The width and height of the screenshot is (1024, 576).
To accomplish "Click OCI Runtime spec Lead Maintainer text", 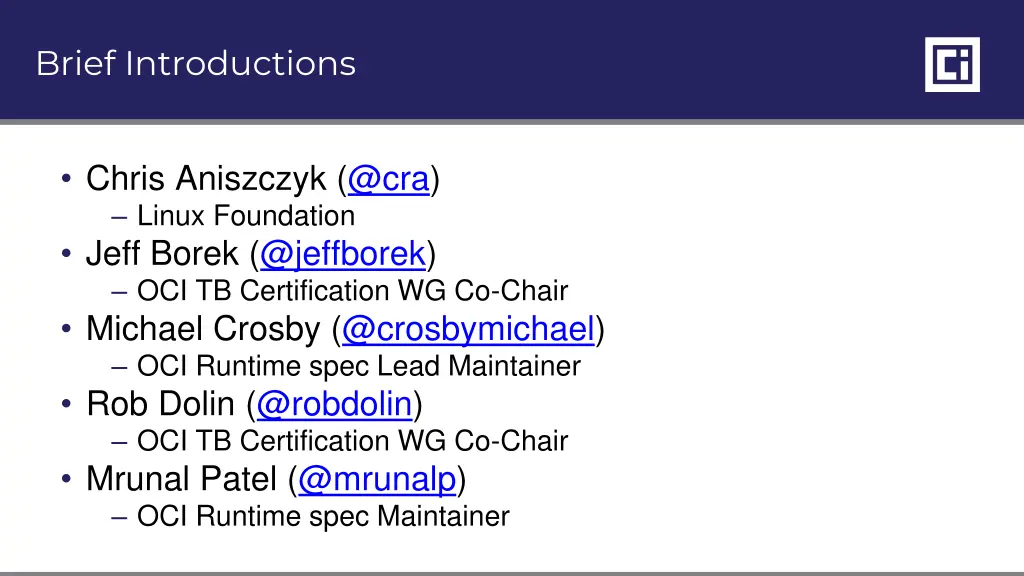I will click(x=359, y=366).
